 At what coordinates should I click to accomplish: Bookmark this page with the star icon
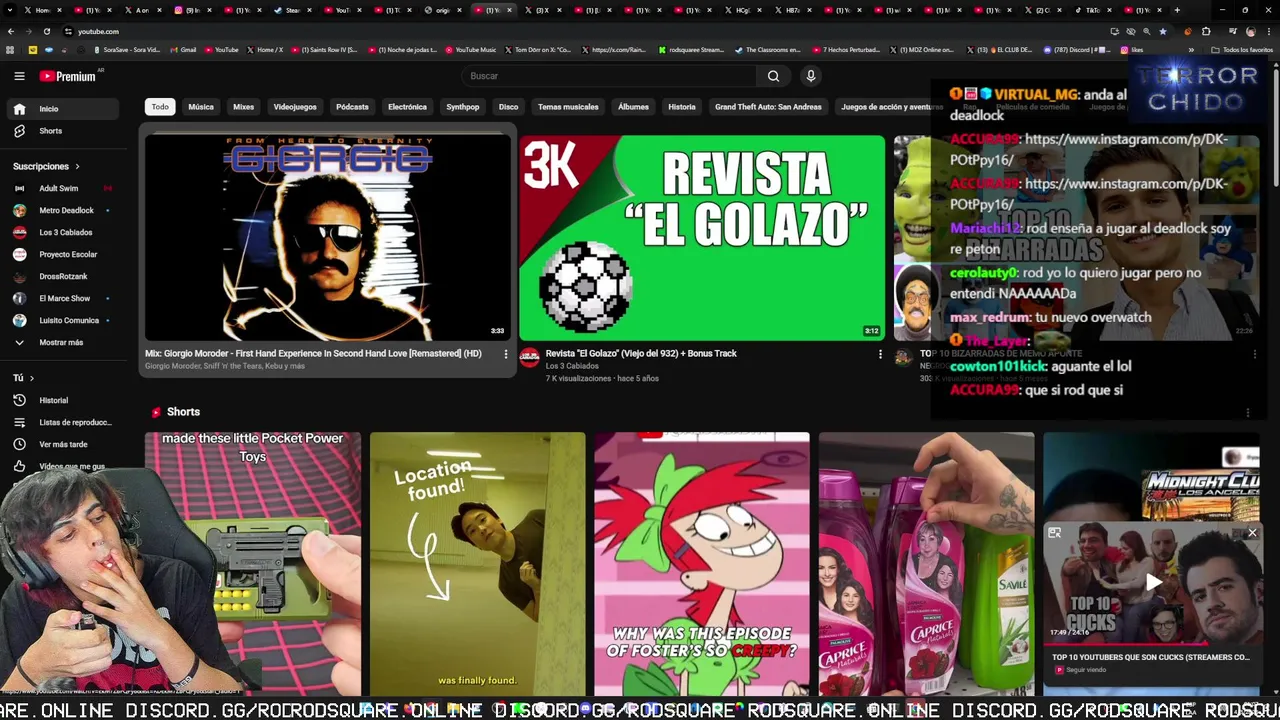pos(1162,31)
